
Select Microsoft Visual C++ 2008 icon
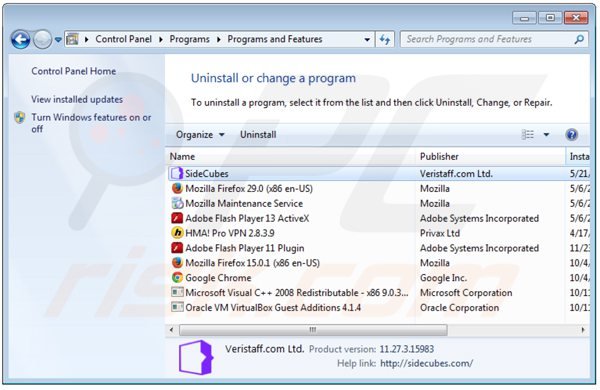pyautogui.click(x=177, y=292)
